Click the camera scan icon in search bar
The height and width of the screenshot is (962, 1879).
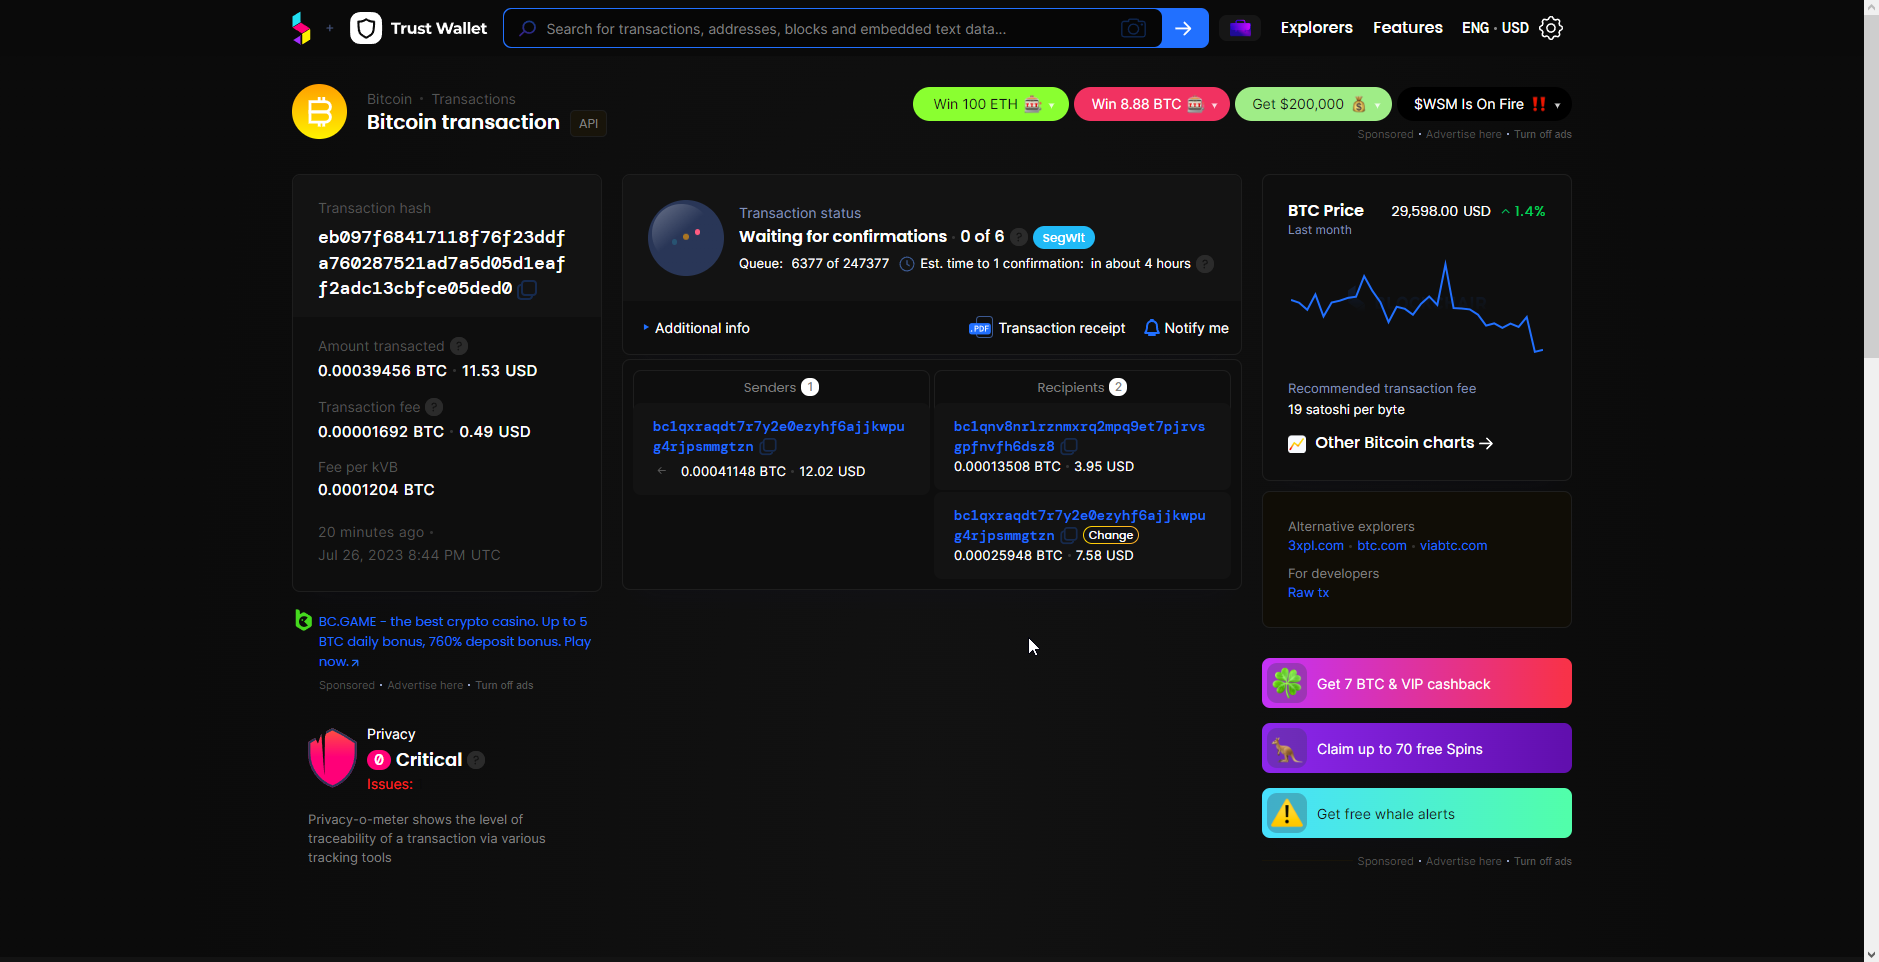click(x=1132, y=29)
